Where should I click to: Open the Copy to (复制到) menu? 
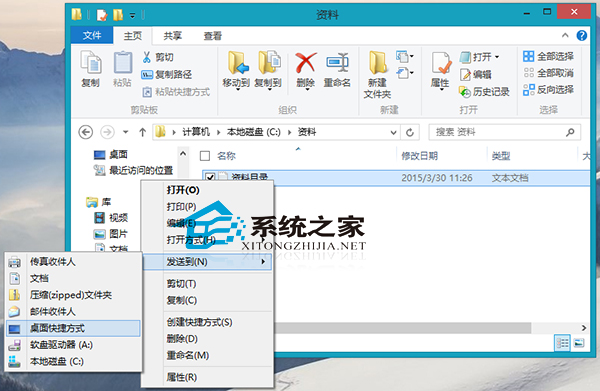(268, 71)
